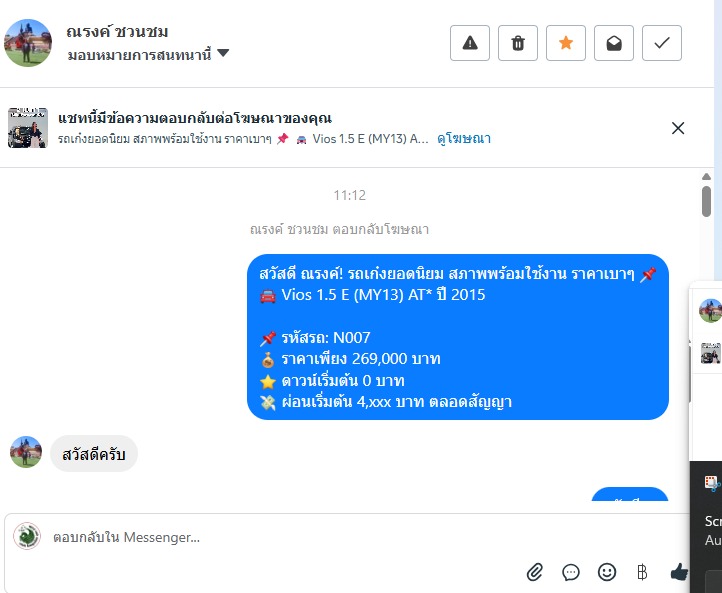Open the emoji picker smiley icon
The image size is (722, 593).
point(607,572)
